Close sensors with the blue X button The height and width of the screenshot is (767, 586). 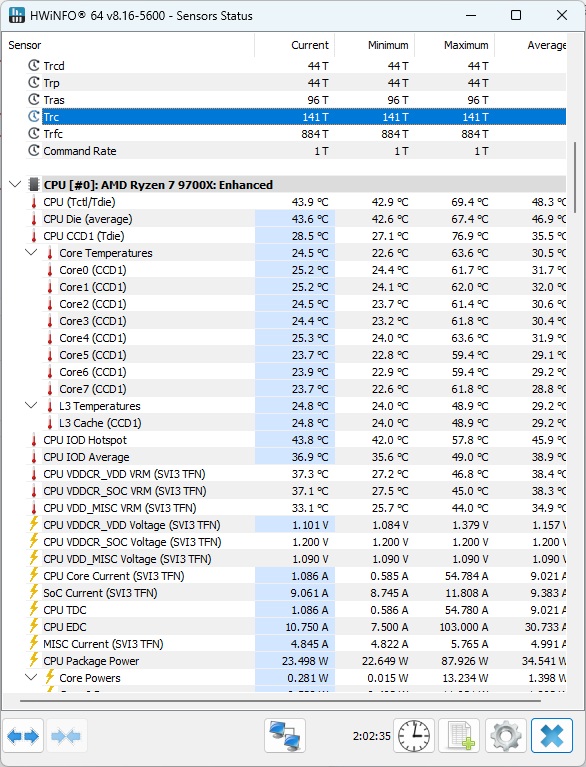pyautogui.click(x=552, y=735)
